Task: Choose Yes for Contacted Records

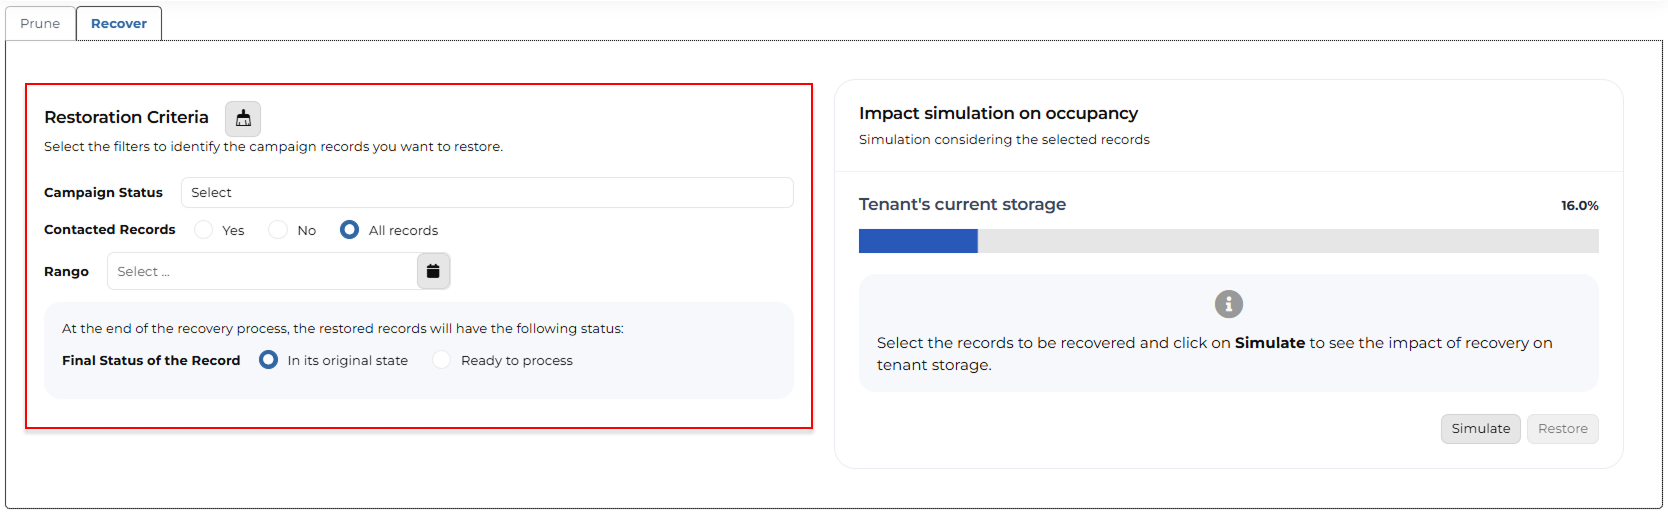Action: tap(204, 230)
